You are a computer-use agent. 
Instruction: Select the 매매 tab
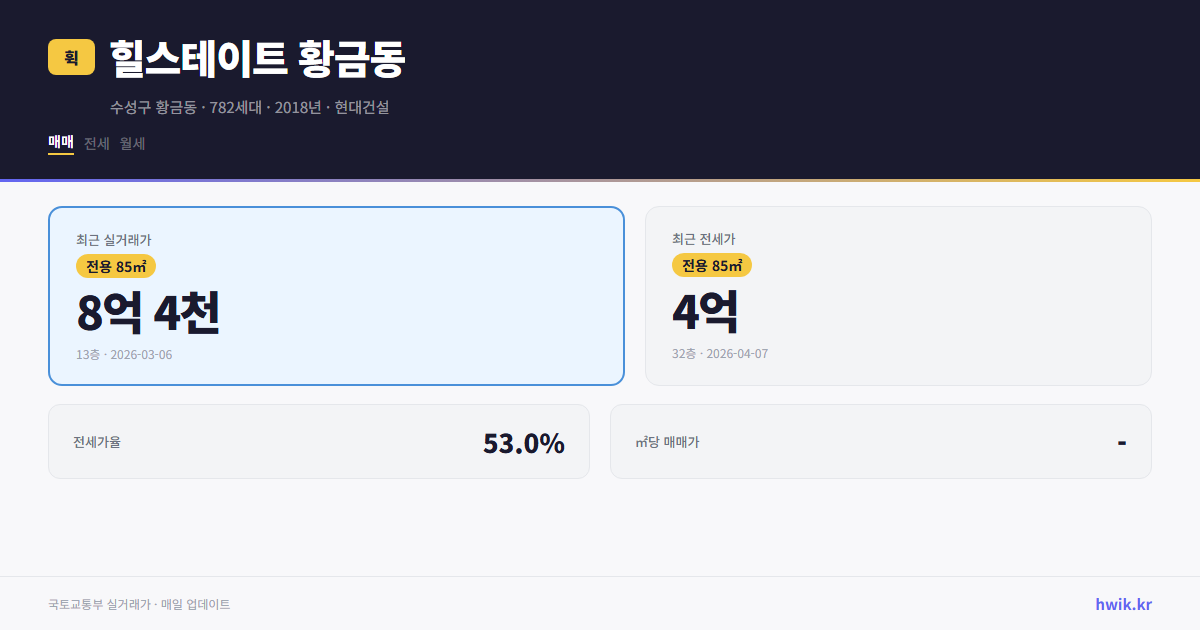(x=60, y=143)
